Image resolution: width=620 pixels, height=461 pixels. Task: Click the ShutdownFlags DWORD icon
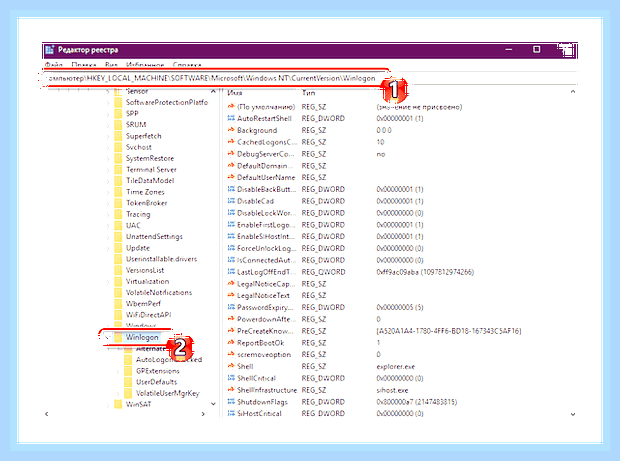tap(231, 402)
